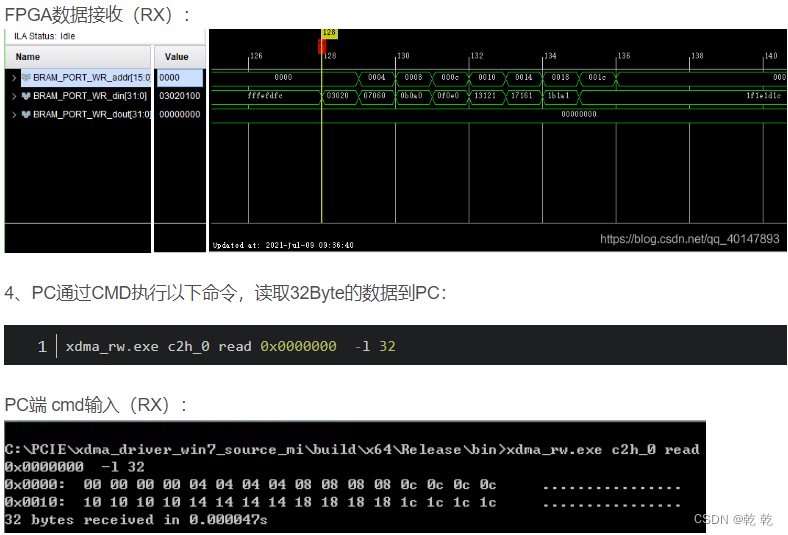The image size is (788, 535).
Task: Click the 0014 address waveform segment
Action: coord(523,77)
